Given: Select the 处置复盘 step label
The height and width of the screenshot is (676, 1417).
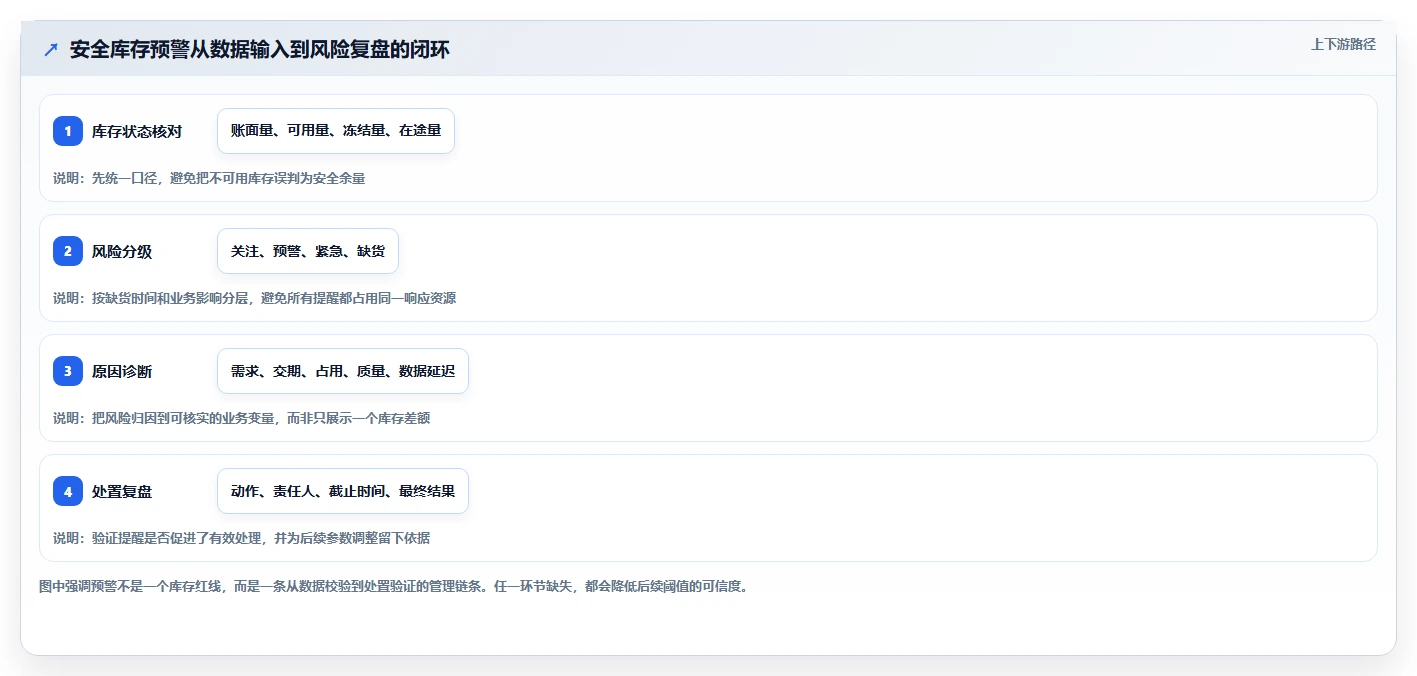Looking at the screenshot, I should pos(122,491).
